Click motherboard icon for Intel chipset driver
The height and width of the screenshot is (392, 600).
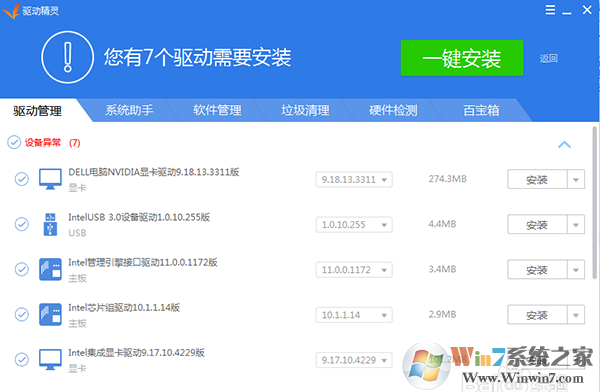point(50,314)
